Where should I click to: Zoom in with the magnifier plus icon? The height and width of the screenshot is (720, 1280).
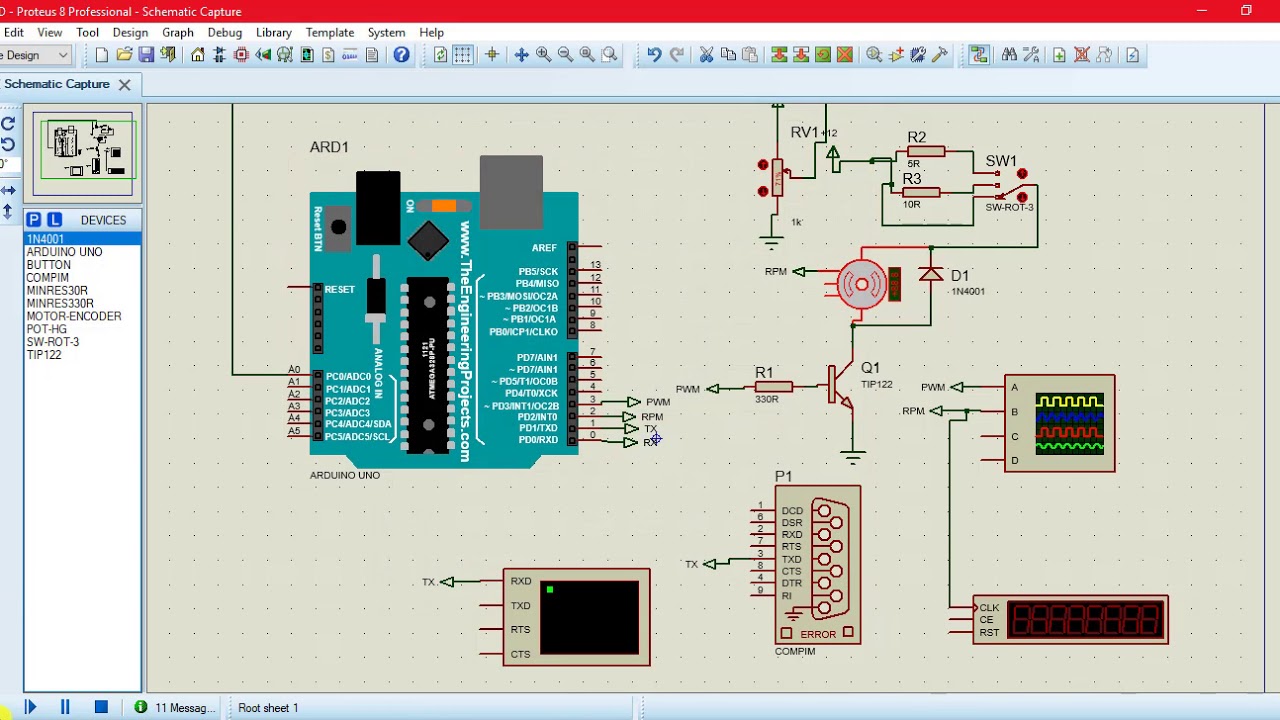[543, 55]
